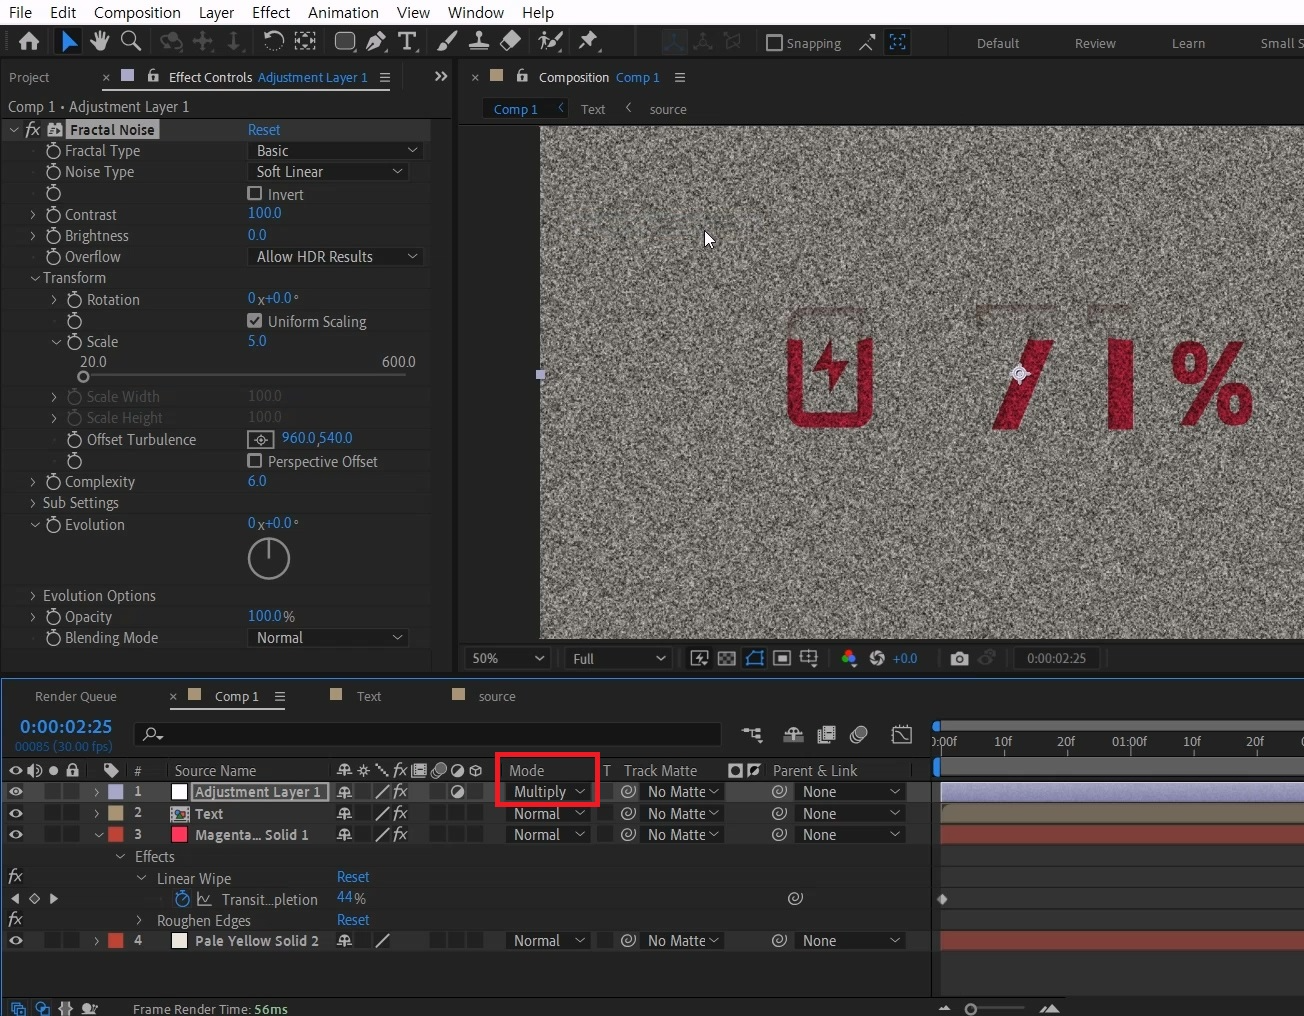Viewport: 1304px width, 1016px height.
Task: Switch to the Learn workspace
Action: [x=1188, y=43]
